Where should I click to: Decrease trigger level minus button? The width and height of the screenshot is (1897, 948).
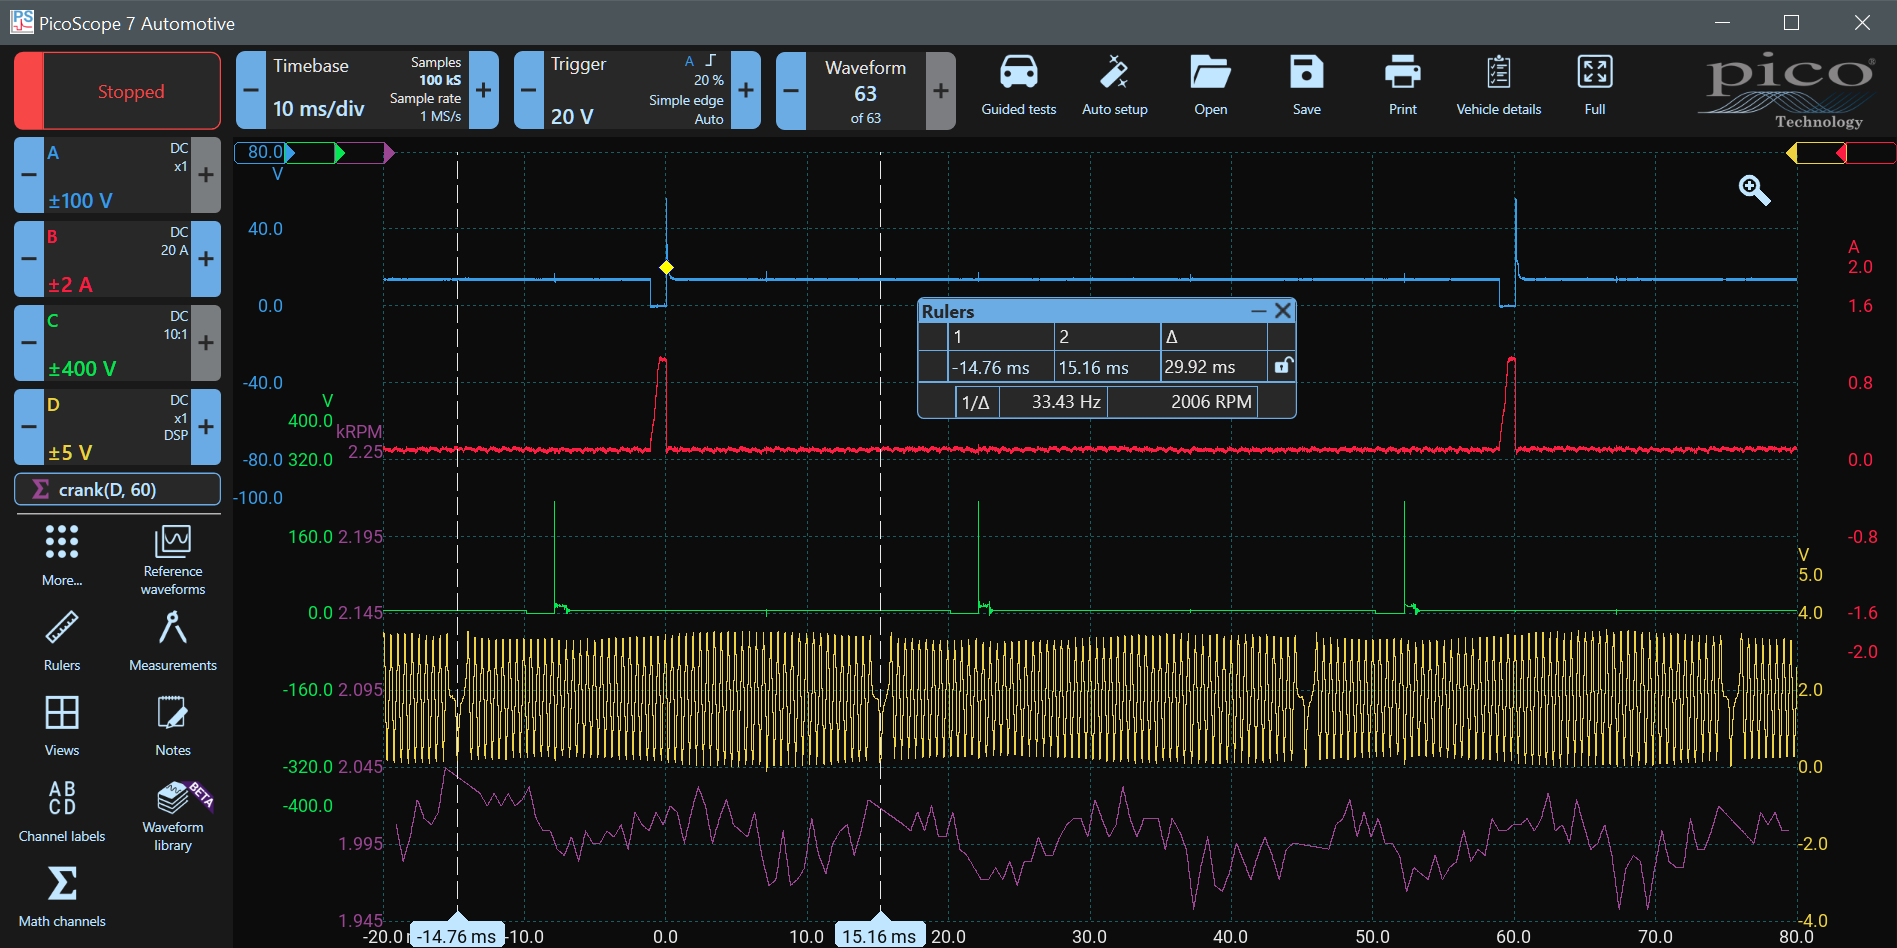(x=529, y=90)
